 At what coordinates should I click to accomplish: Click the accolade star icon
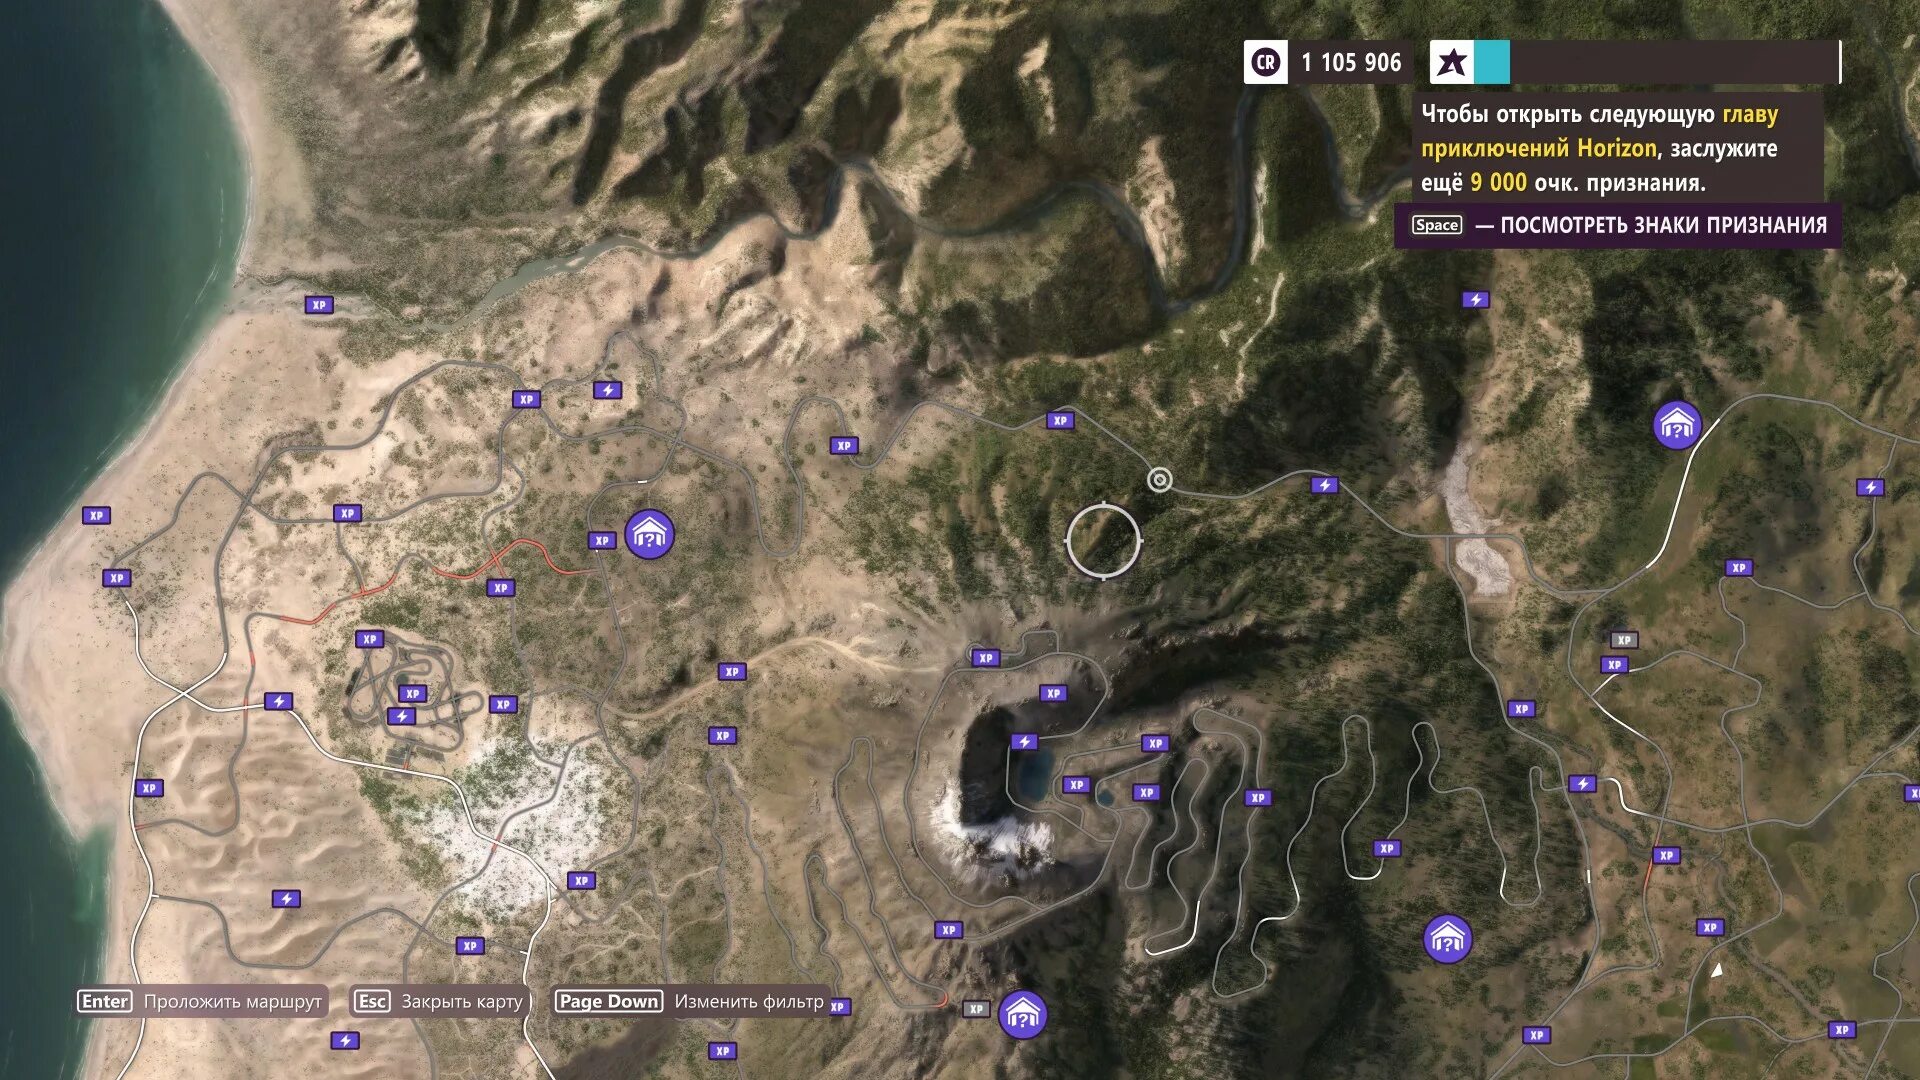[x=1451, y=62]
